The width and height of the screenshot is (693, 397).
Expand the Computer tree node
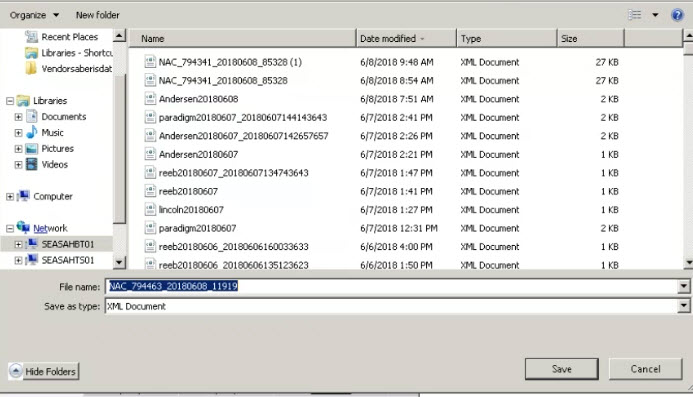10,196
